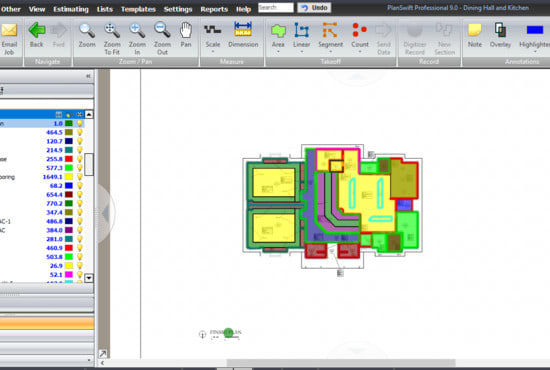Toggle lightbulb visibility for the 1649.1 row
This screenshot has width=550, height=370.
coord(80,177)
